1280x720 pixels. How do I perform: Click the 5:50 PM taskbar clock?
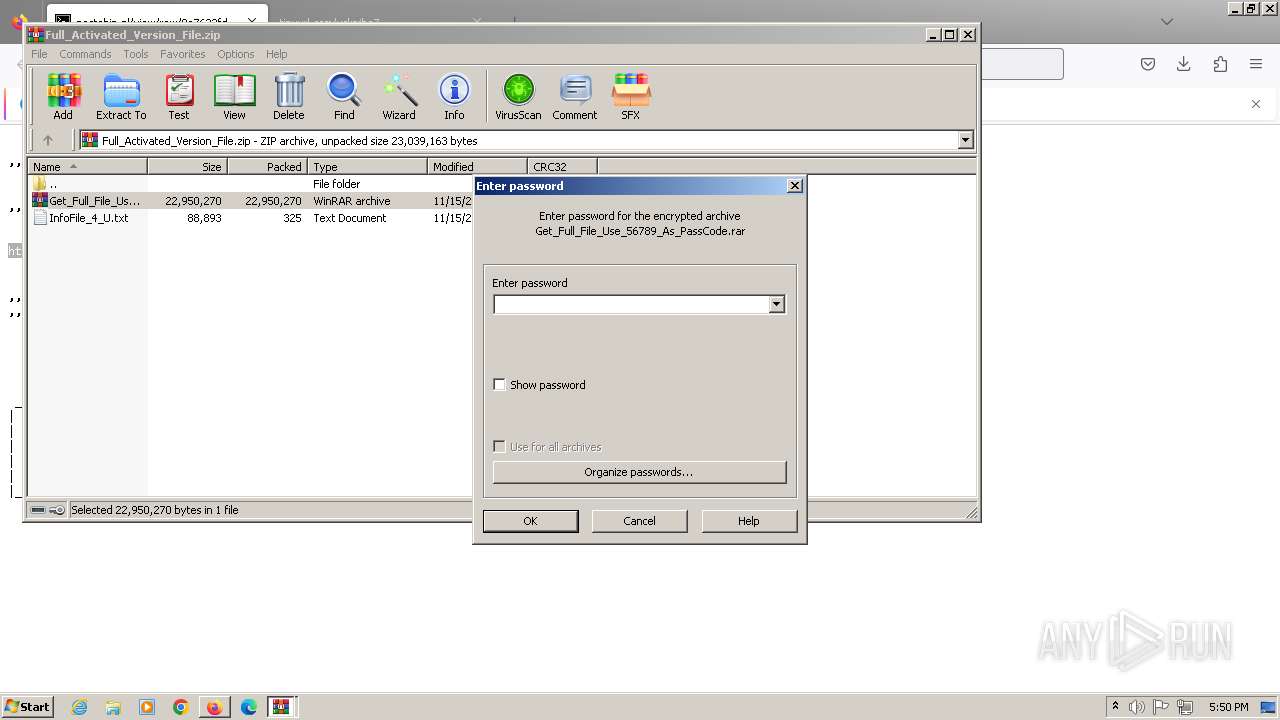coord(1228,707)
